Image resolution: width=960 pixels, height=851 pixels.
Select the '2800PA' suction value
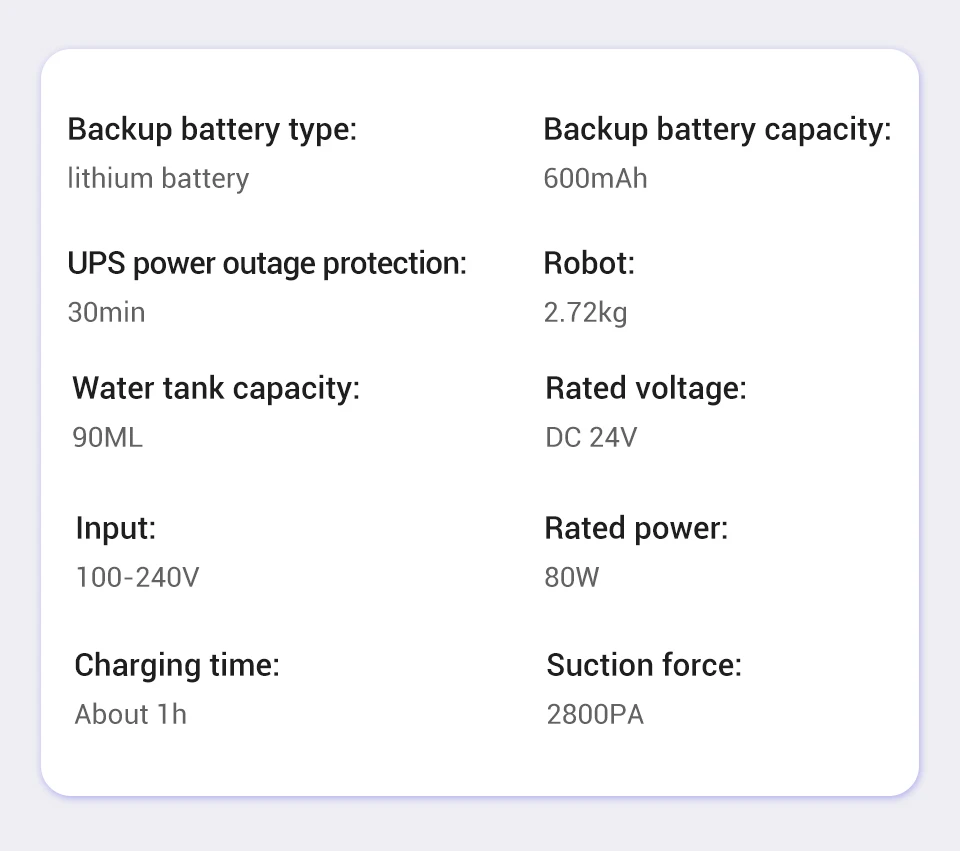point(595,715)
